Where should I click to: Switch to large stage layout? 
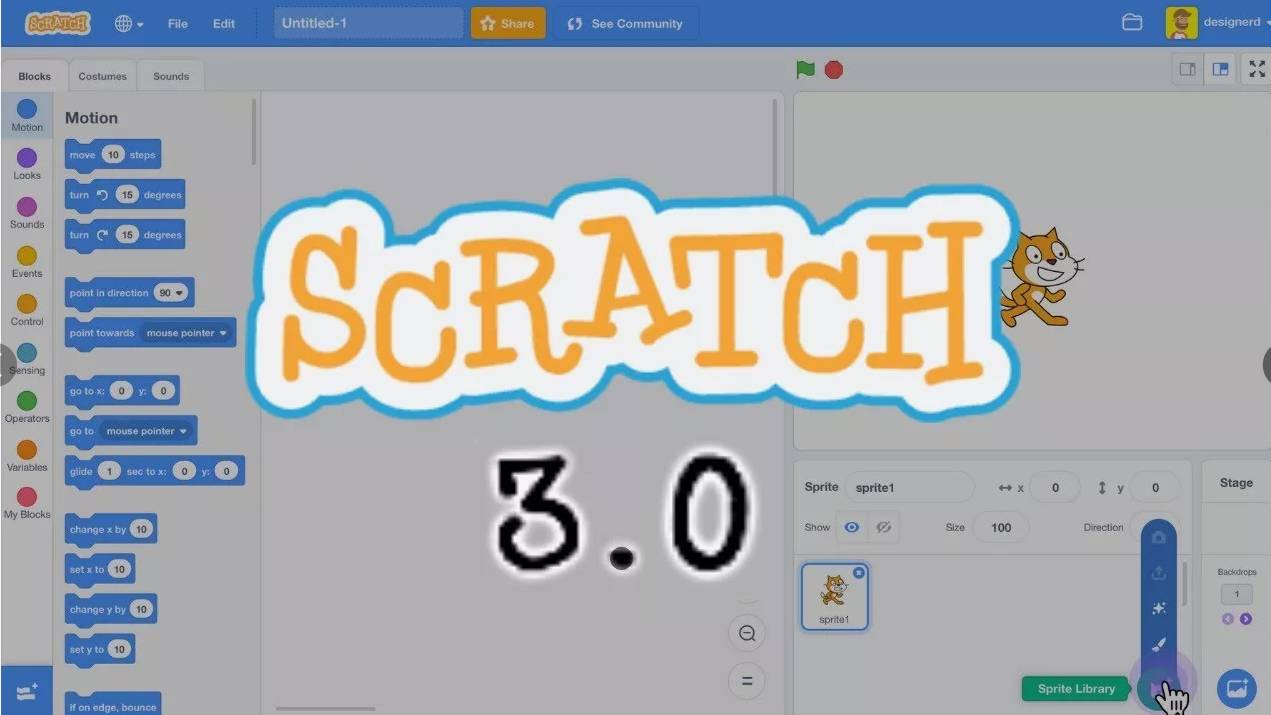(1220, 70)
